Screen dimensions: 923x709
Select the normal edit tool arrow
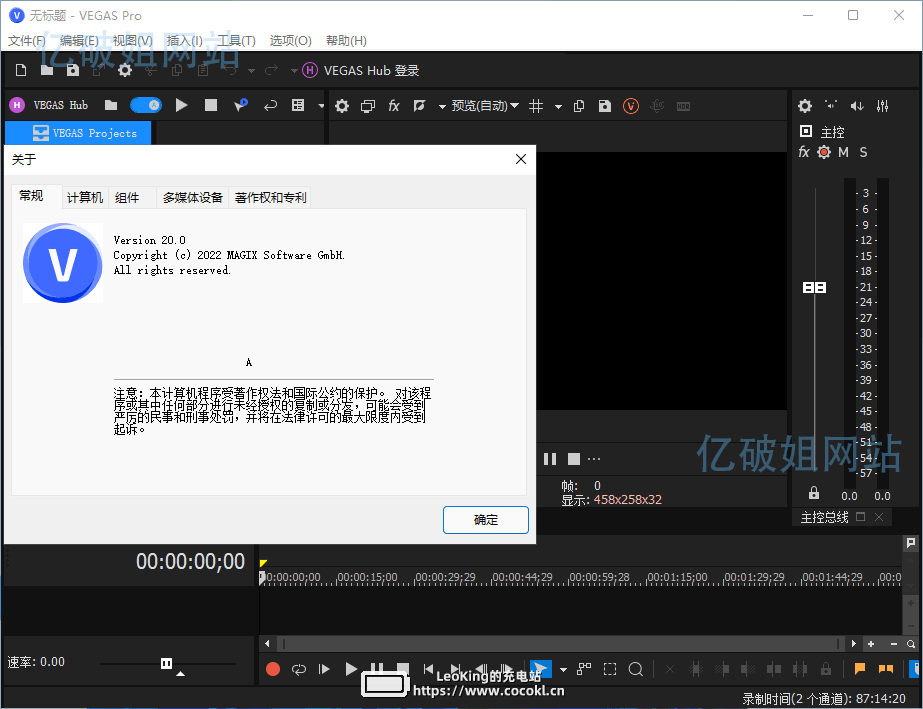point(542,669)
